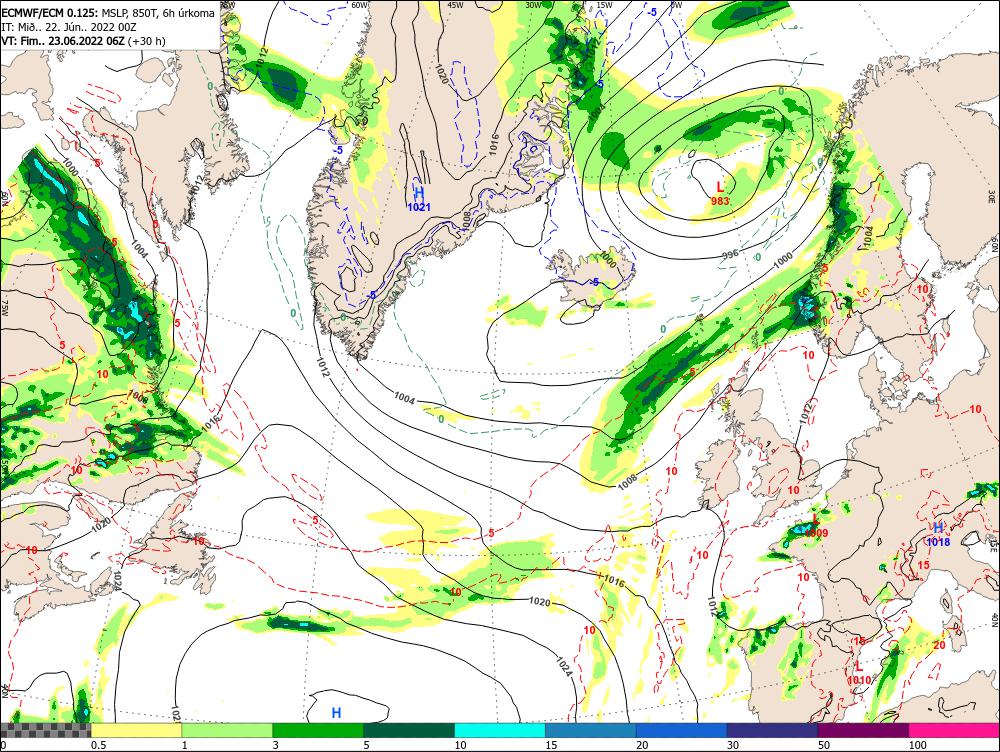
Task: Click the dark indigo 30–50 mm legend swatch
Action: point(772,730)
